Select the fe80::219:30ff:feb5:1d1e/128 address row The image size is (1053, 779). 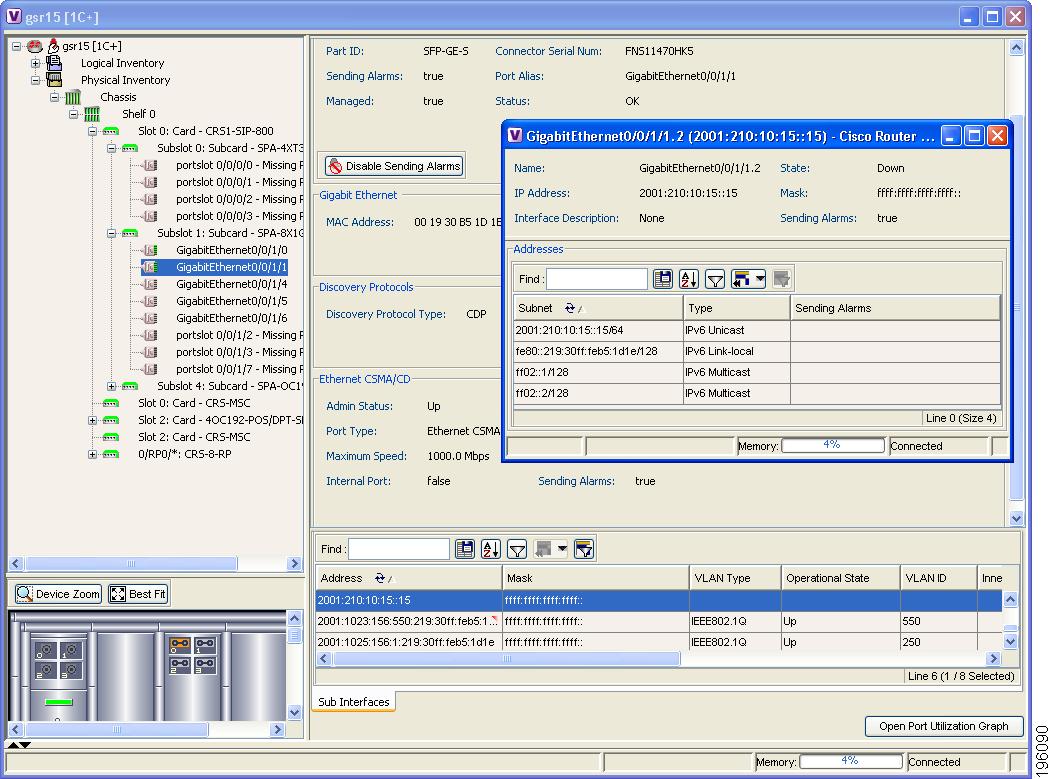click(x=757, y=351)
